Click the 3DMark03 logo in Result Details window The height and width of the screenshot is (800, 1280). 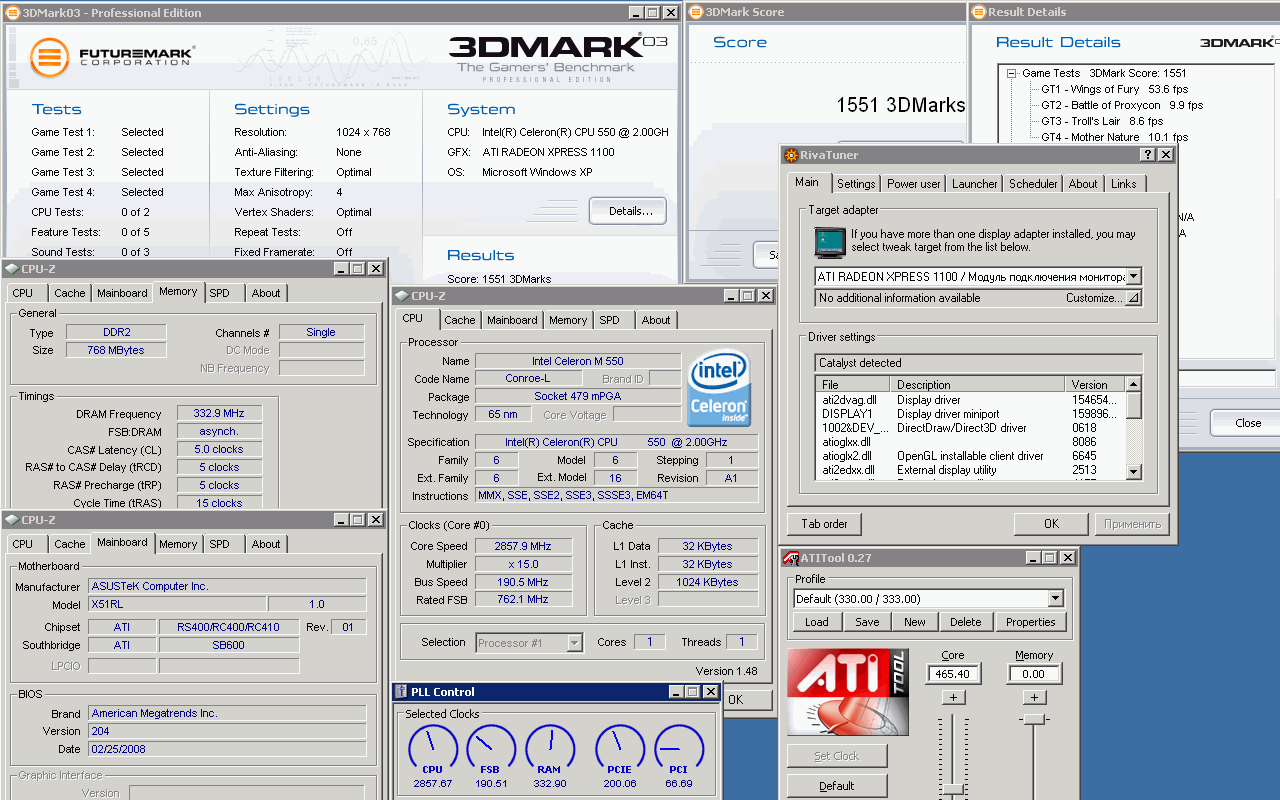[x=1240, y=42]
